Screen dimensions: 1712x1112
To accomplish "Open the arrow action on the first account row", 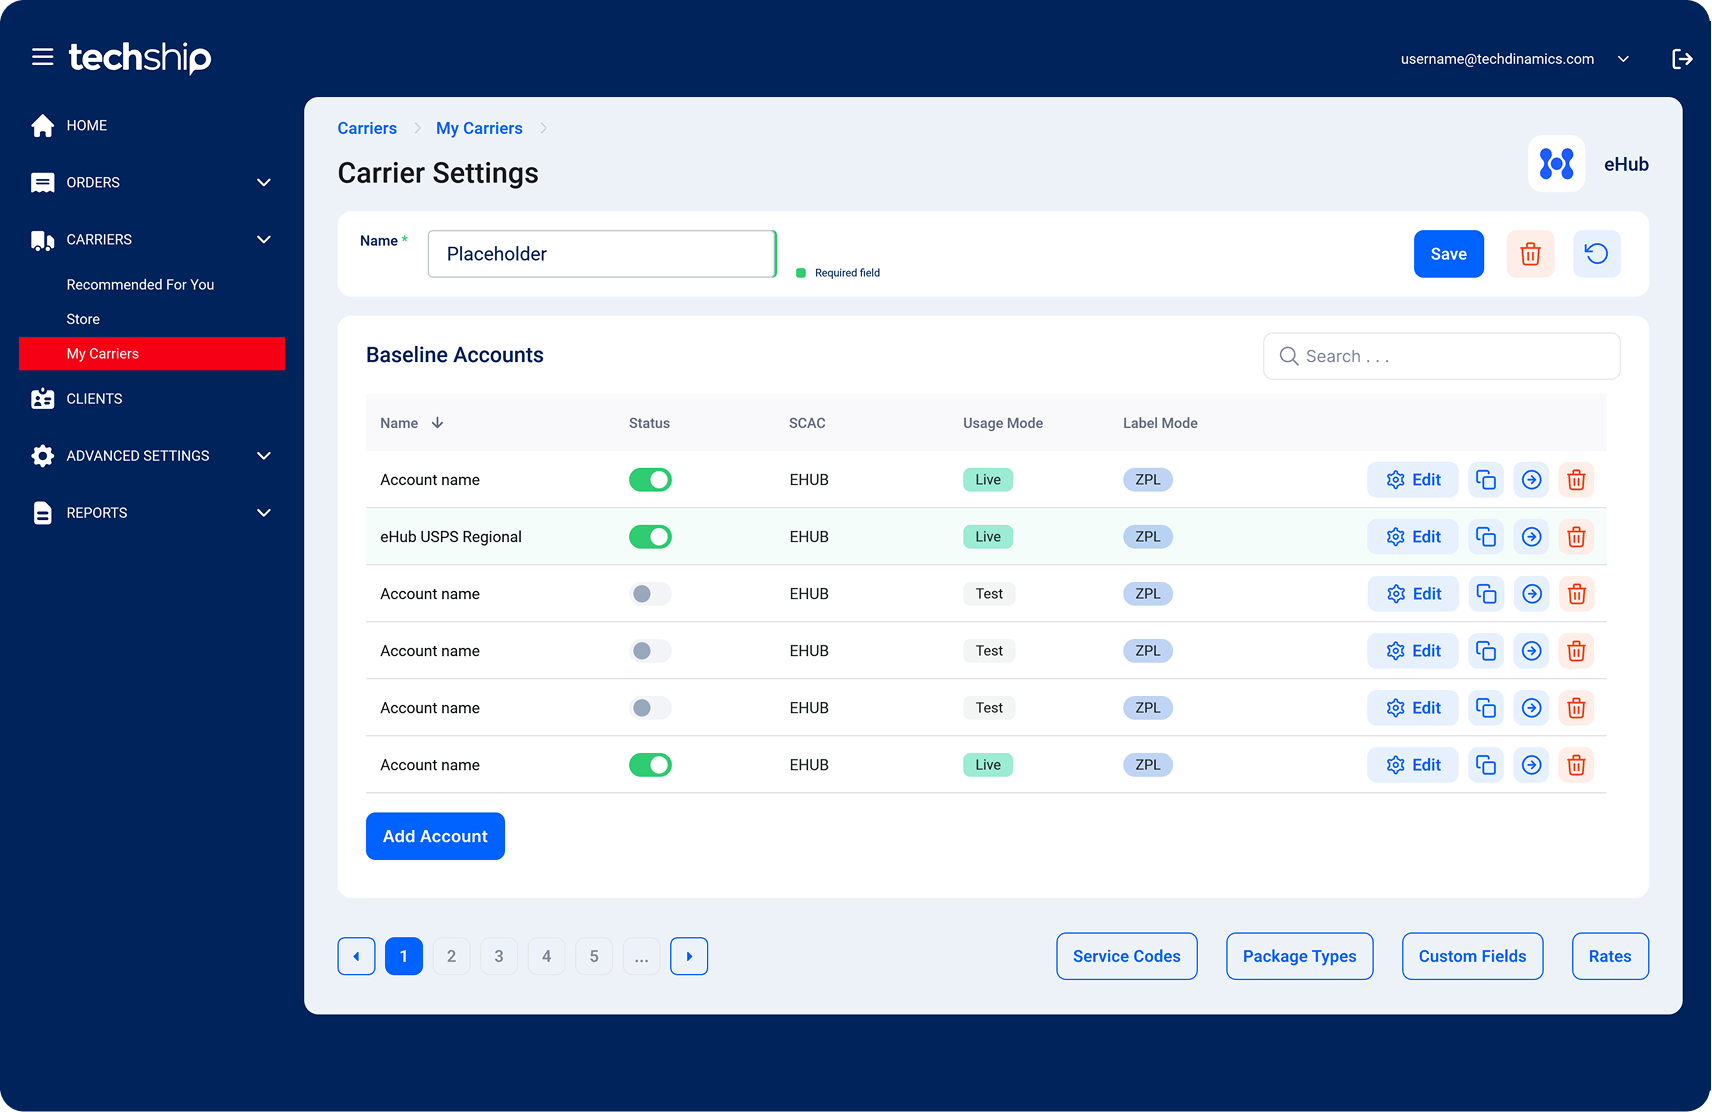I will (x=1531, y=479).
